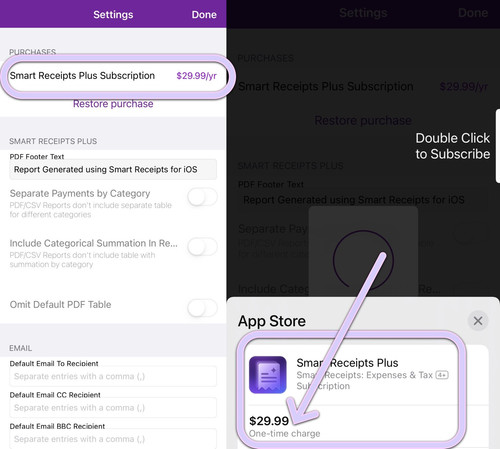This screenshot has height=449, width=500.
Task: Tap the Double Click to Subscribe prompt
Action: (x=453, y=146)
